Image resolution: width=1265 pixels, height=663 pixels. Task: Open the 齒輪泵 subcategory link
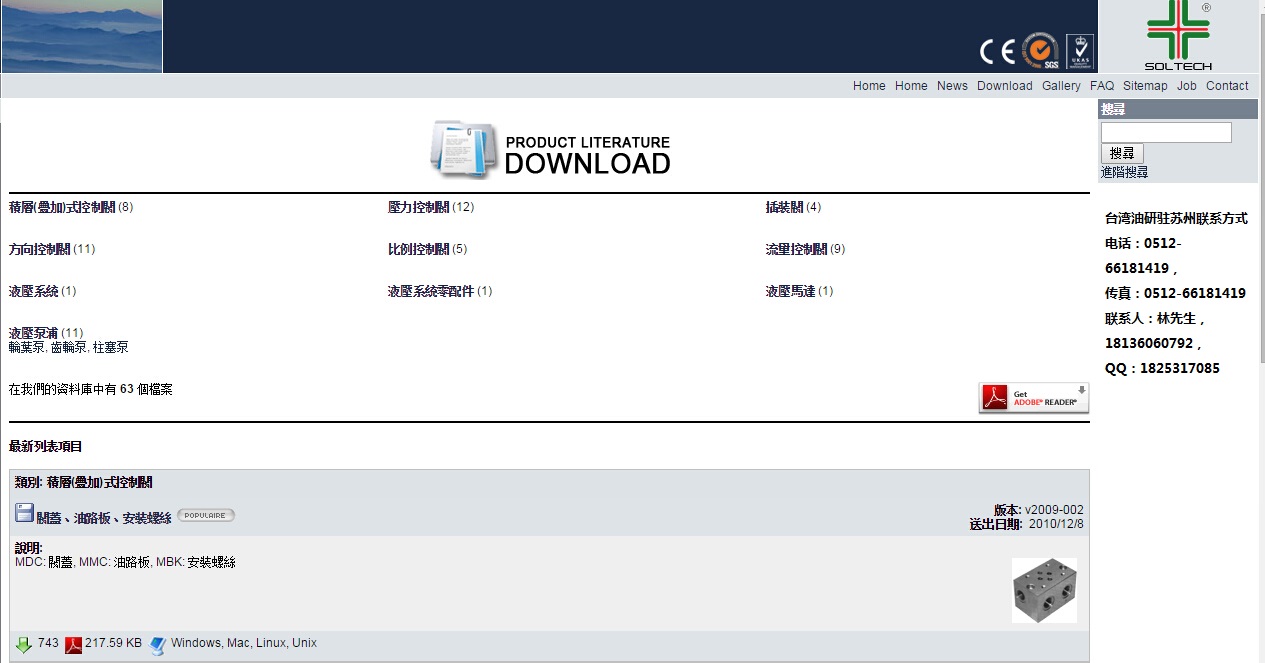click(x=68, y=347)
